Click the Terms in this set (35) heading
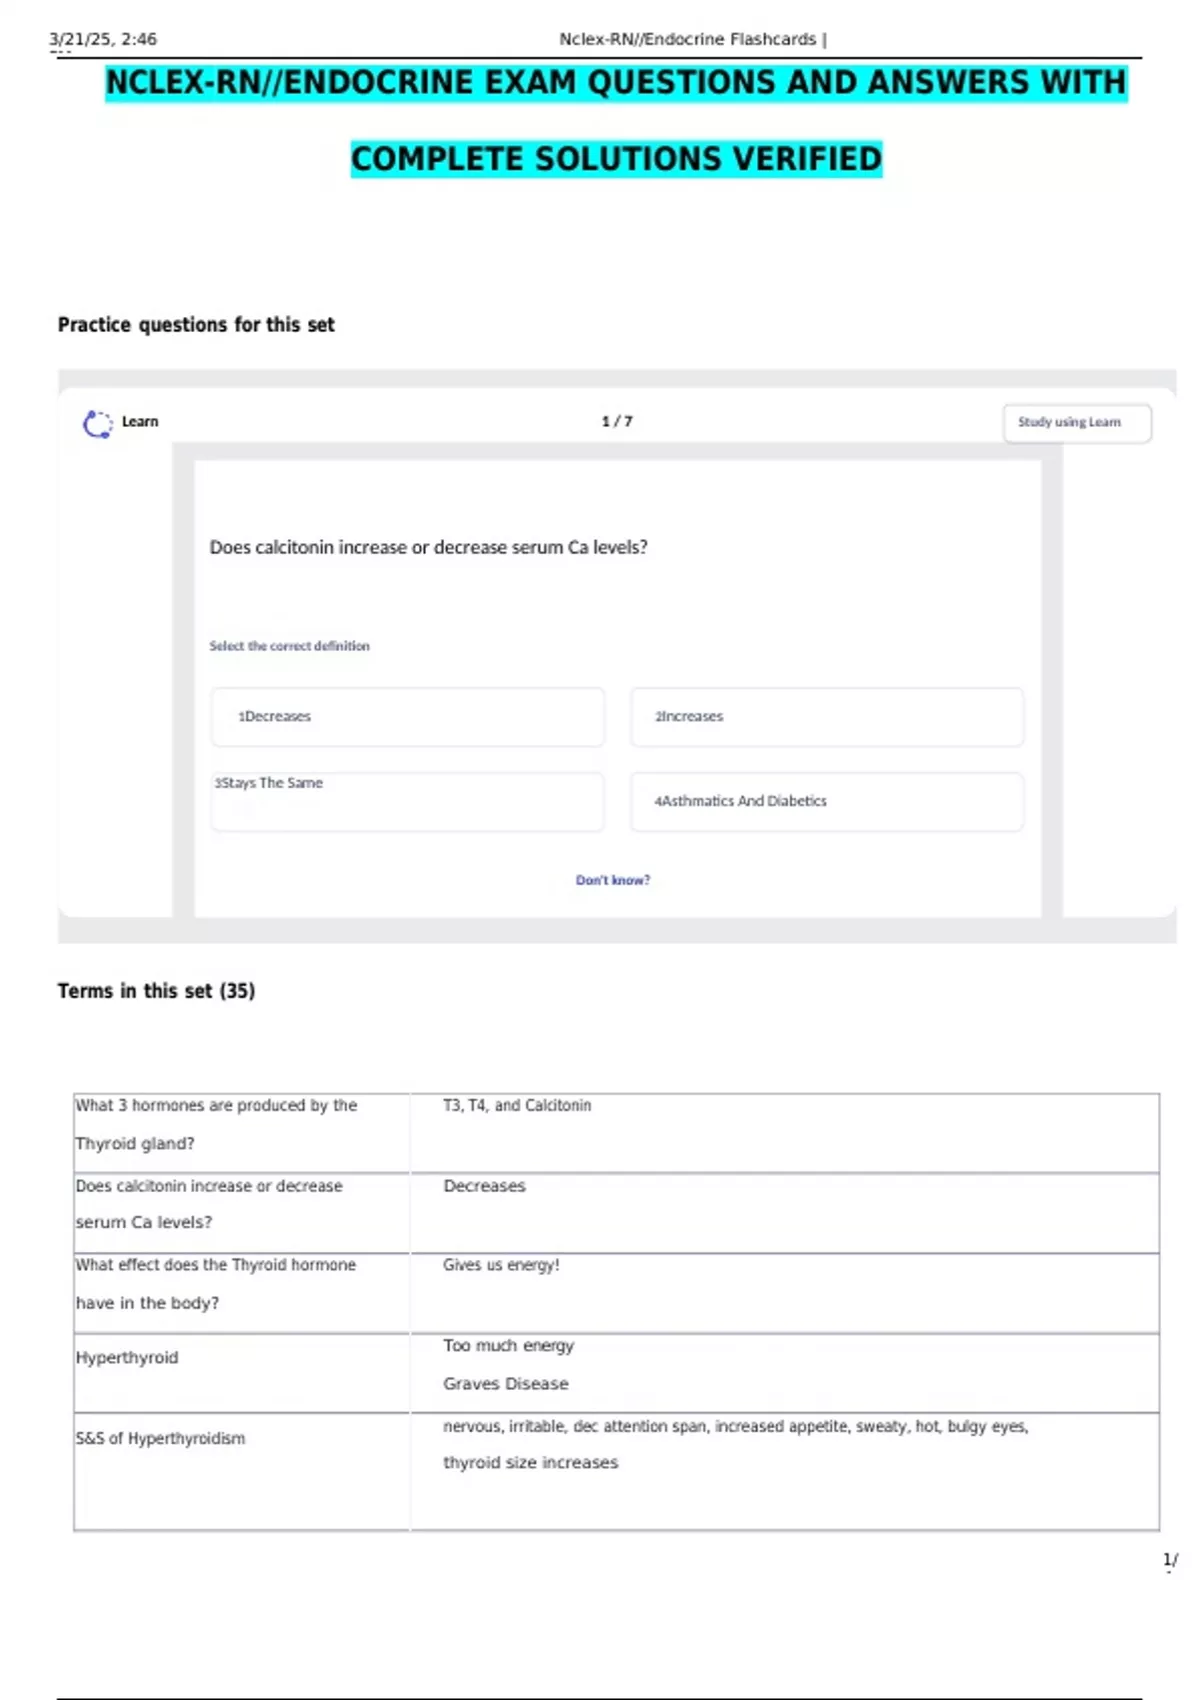Image resolution: width=1200 pixels, height=1700 pixels. click(156, 991)
